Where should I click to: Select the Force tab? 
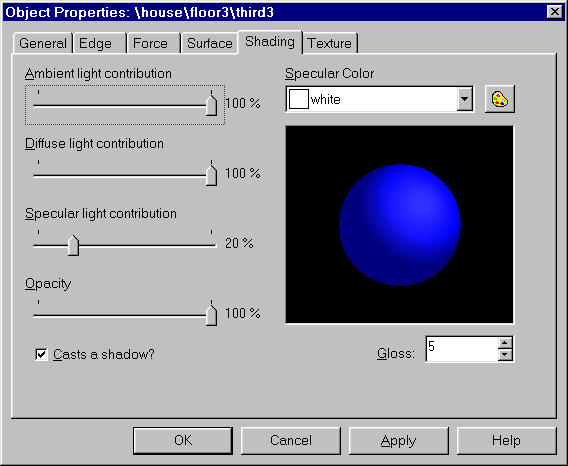click(x=150, y=43)
